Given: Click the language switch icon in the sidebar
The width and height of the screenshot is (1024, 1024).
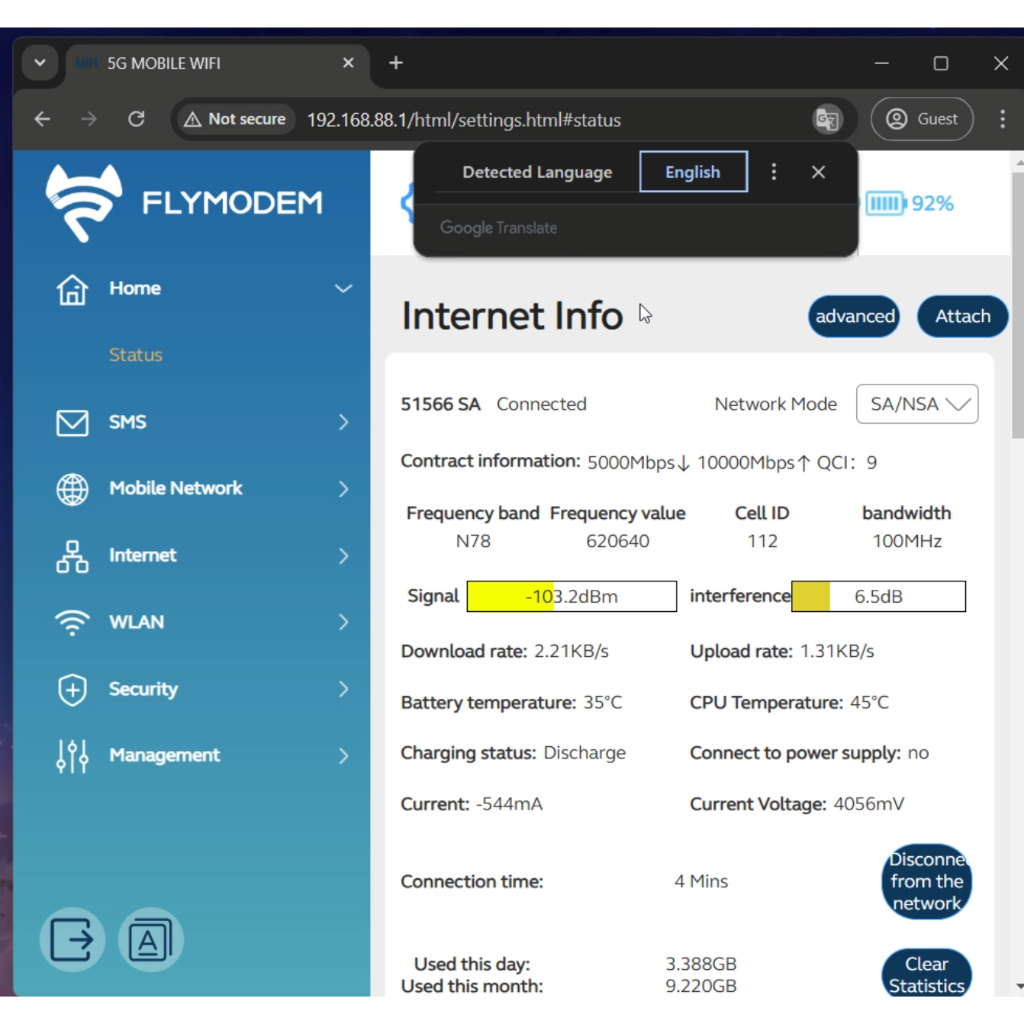Looking at the screenshot, I should [x=150, y=940].
